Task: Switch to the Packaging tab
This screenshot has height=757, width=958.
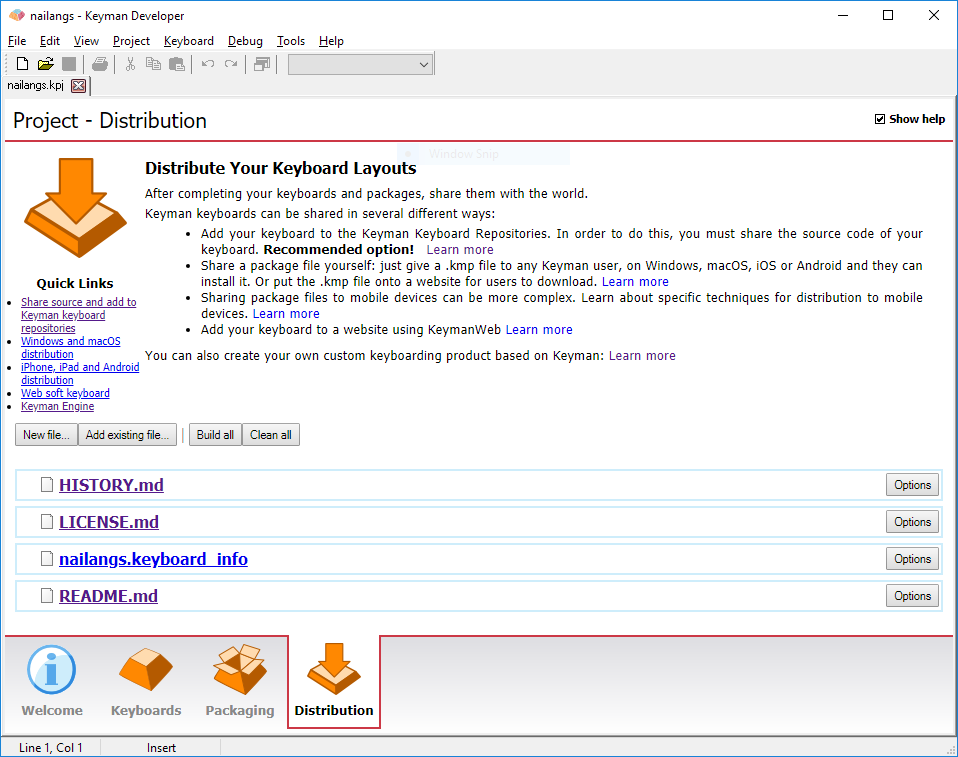Action: coord(240,681)
